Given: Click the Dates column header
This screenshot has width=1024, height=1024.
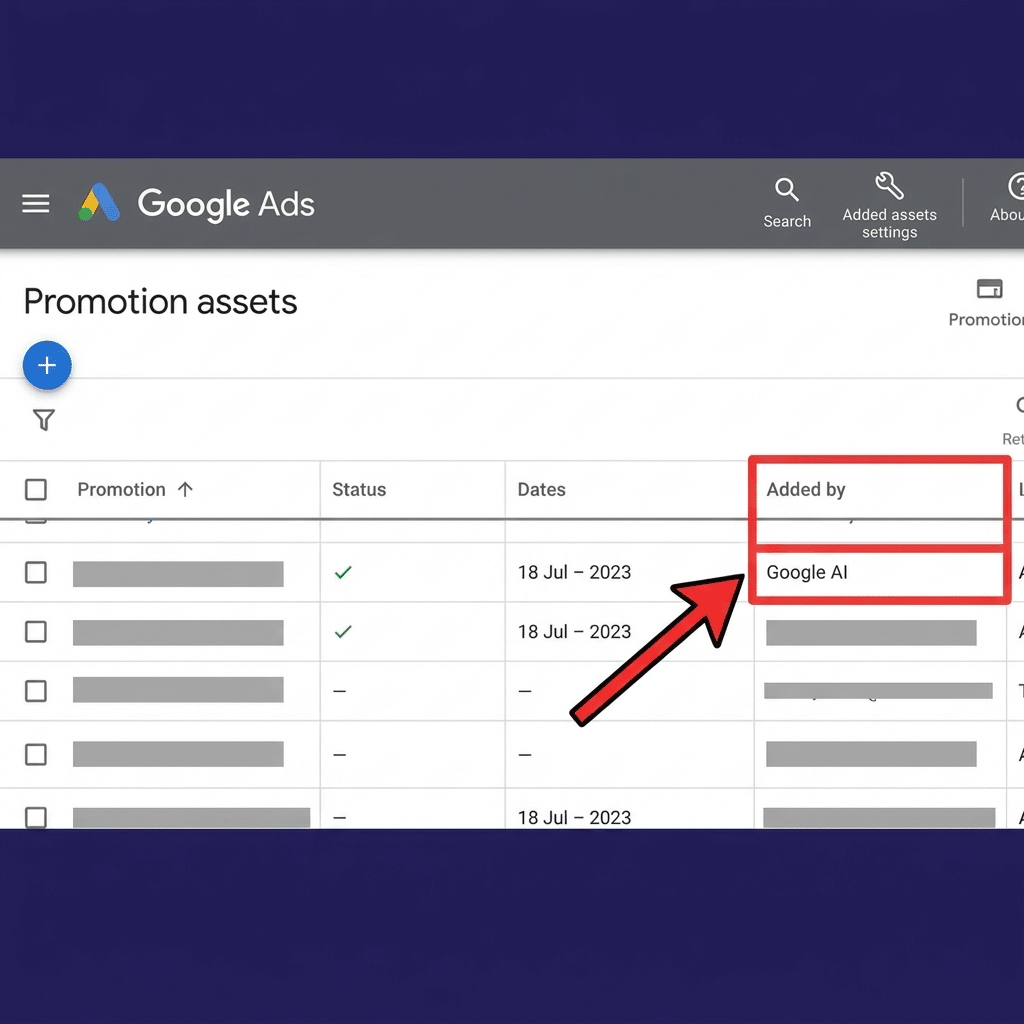Looking at the screenshot, I should tap(541, 489).
